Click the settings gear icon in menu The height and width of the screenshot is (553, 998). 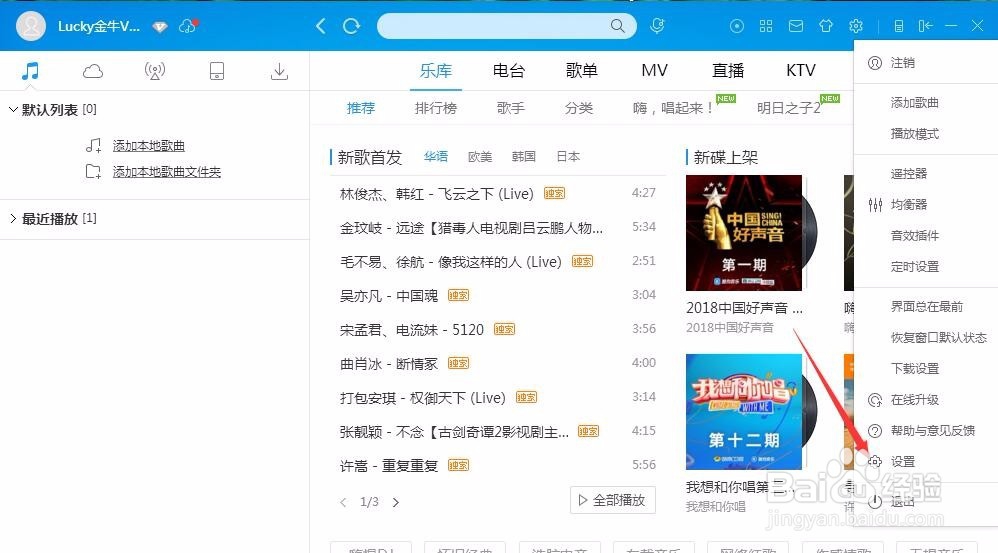point(875,462)
